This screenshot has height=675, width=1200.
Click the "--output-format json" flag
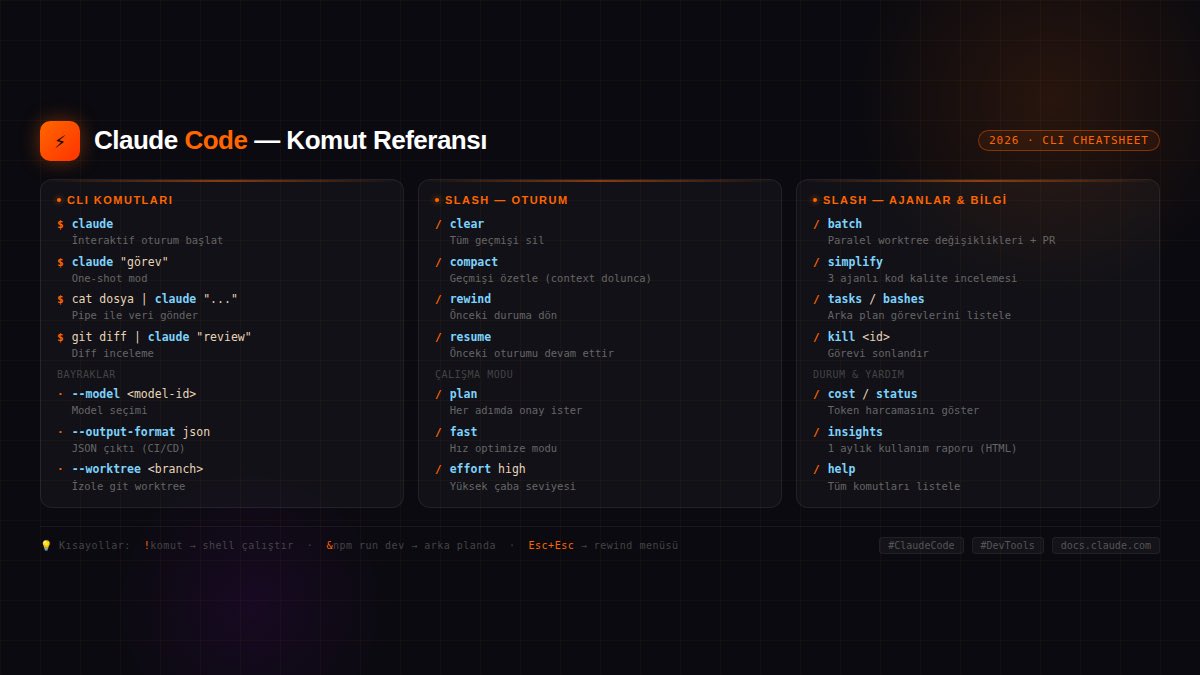(133, 432)
